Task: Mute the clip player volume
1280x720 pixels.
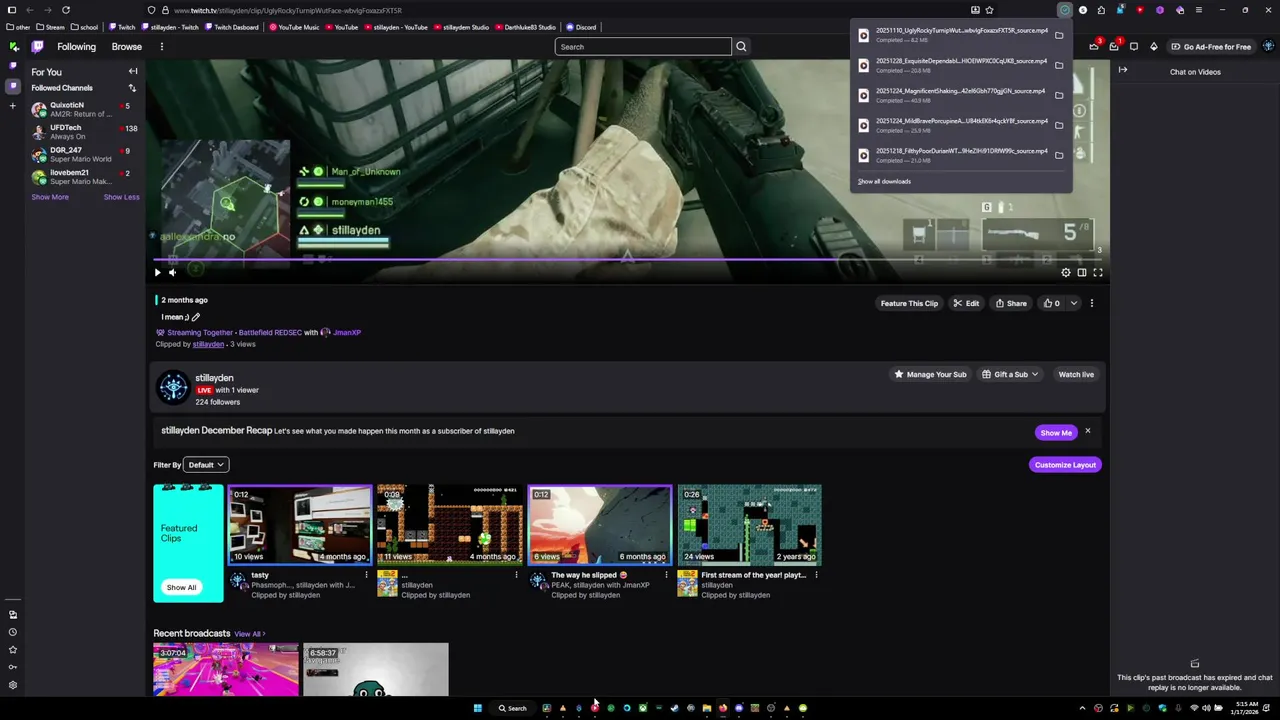Action: (172, 272)
